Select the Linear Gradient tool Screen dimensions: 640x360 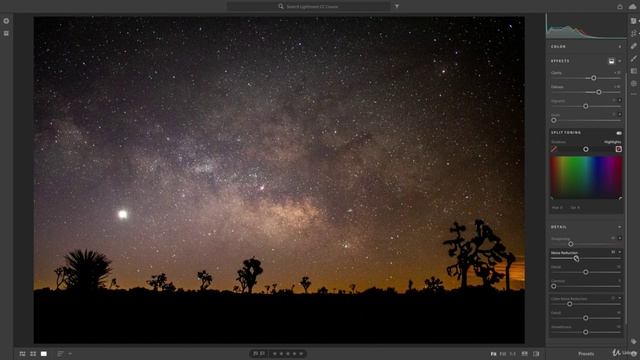tap(633, 71)
